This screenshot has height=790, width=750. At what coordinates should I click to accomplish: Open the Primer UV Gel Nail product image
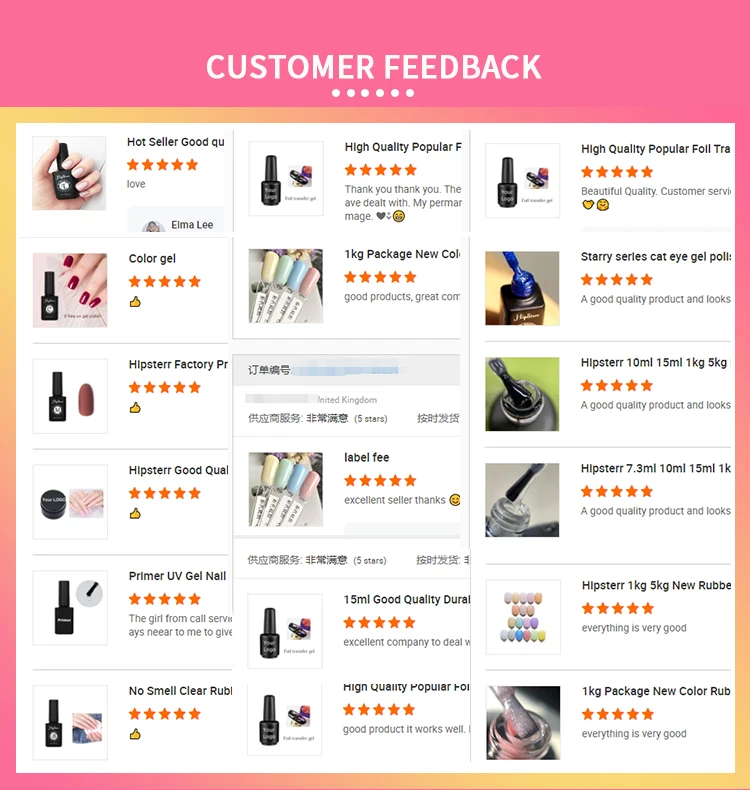pyautogui.click(x=70, y=608)
